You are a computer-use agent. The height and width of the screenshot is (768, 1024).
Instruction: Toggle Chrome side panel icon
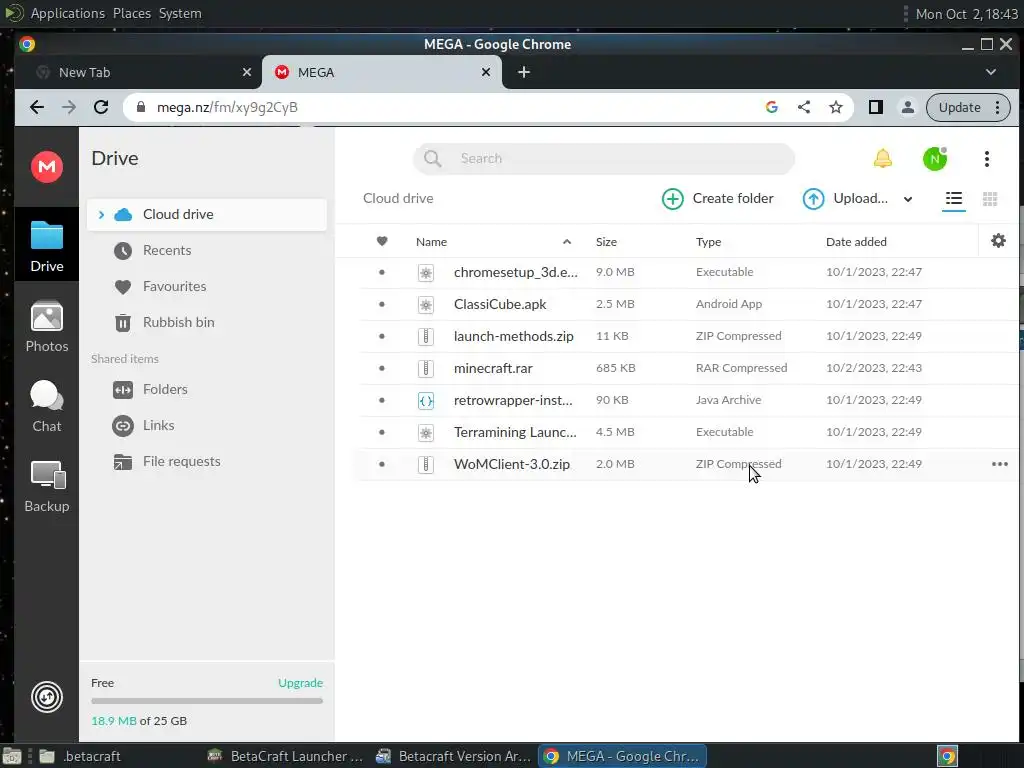pos(876,107)
